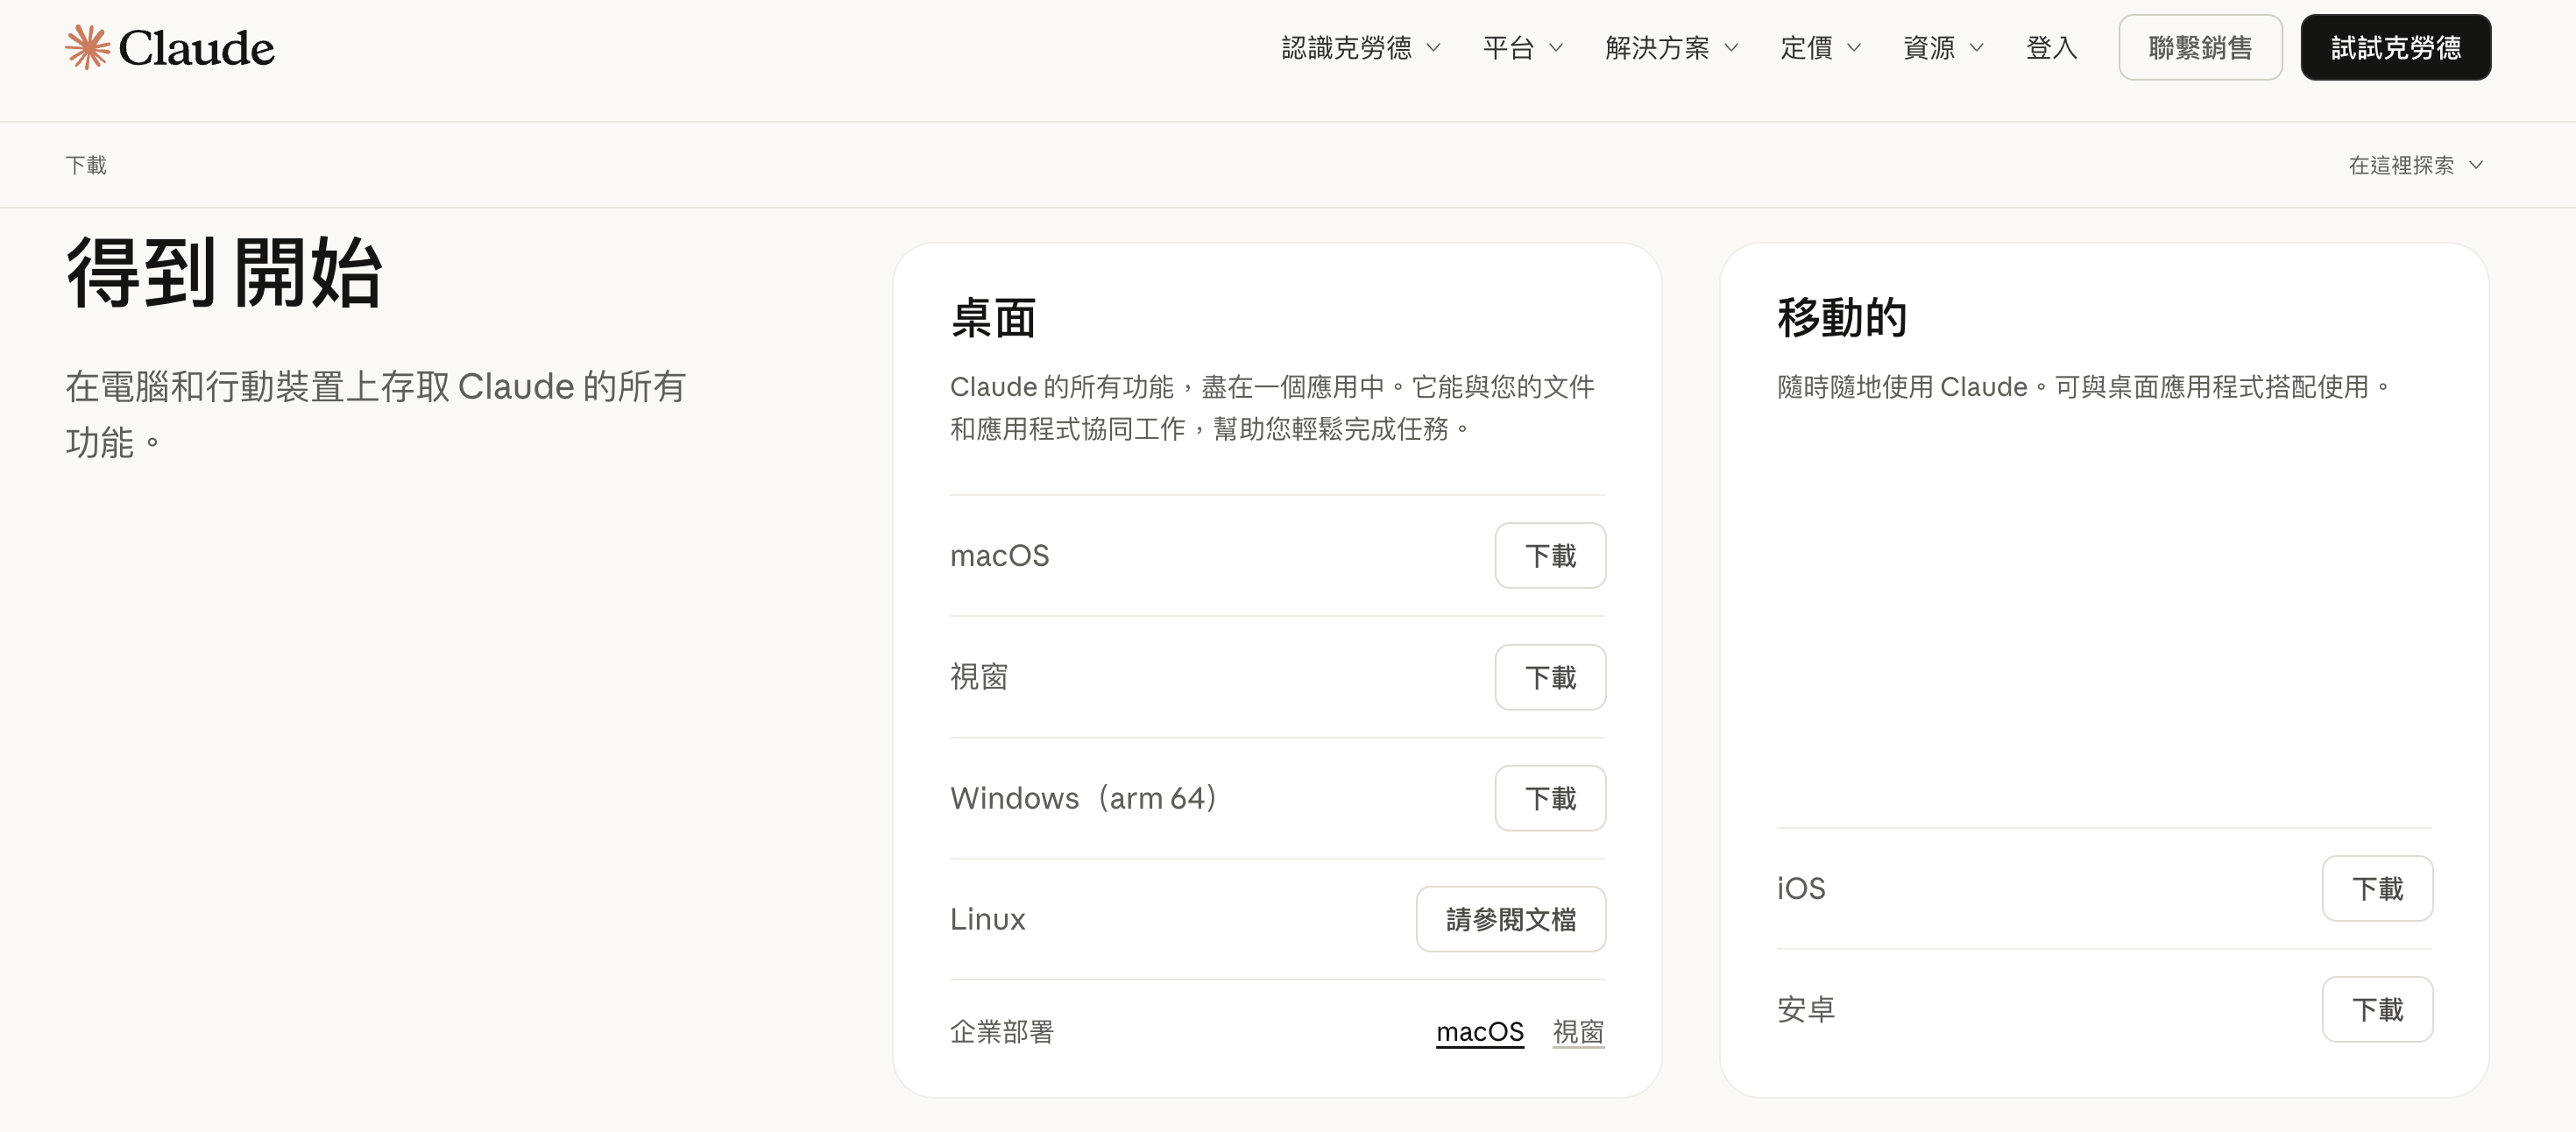Download the Windows (arm 64) app
This screenshot has width=2576, height=1132.
coord(1550,798)
